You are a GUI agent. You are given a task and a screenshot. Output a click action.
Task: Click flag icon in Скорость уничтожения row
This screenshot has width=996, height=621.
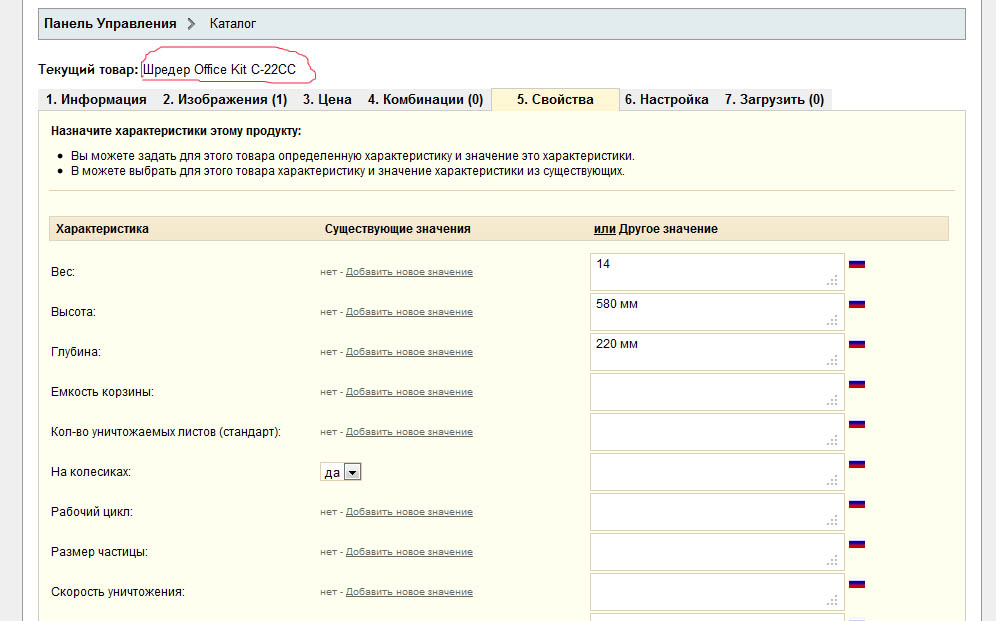pyautogui.click(x=856, y=584)
